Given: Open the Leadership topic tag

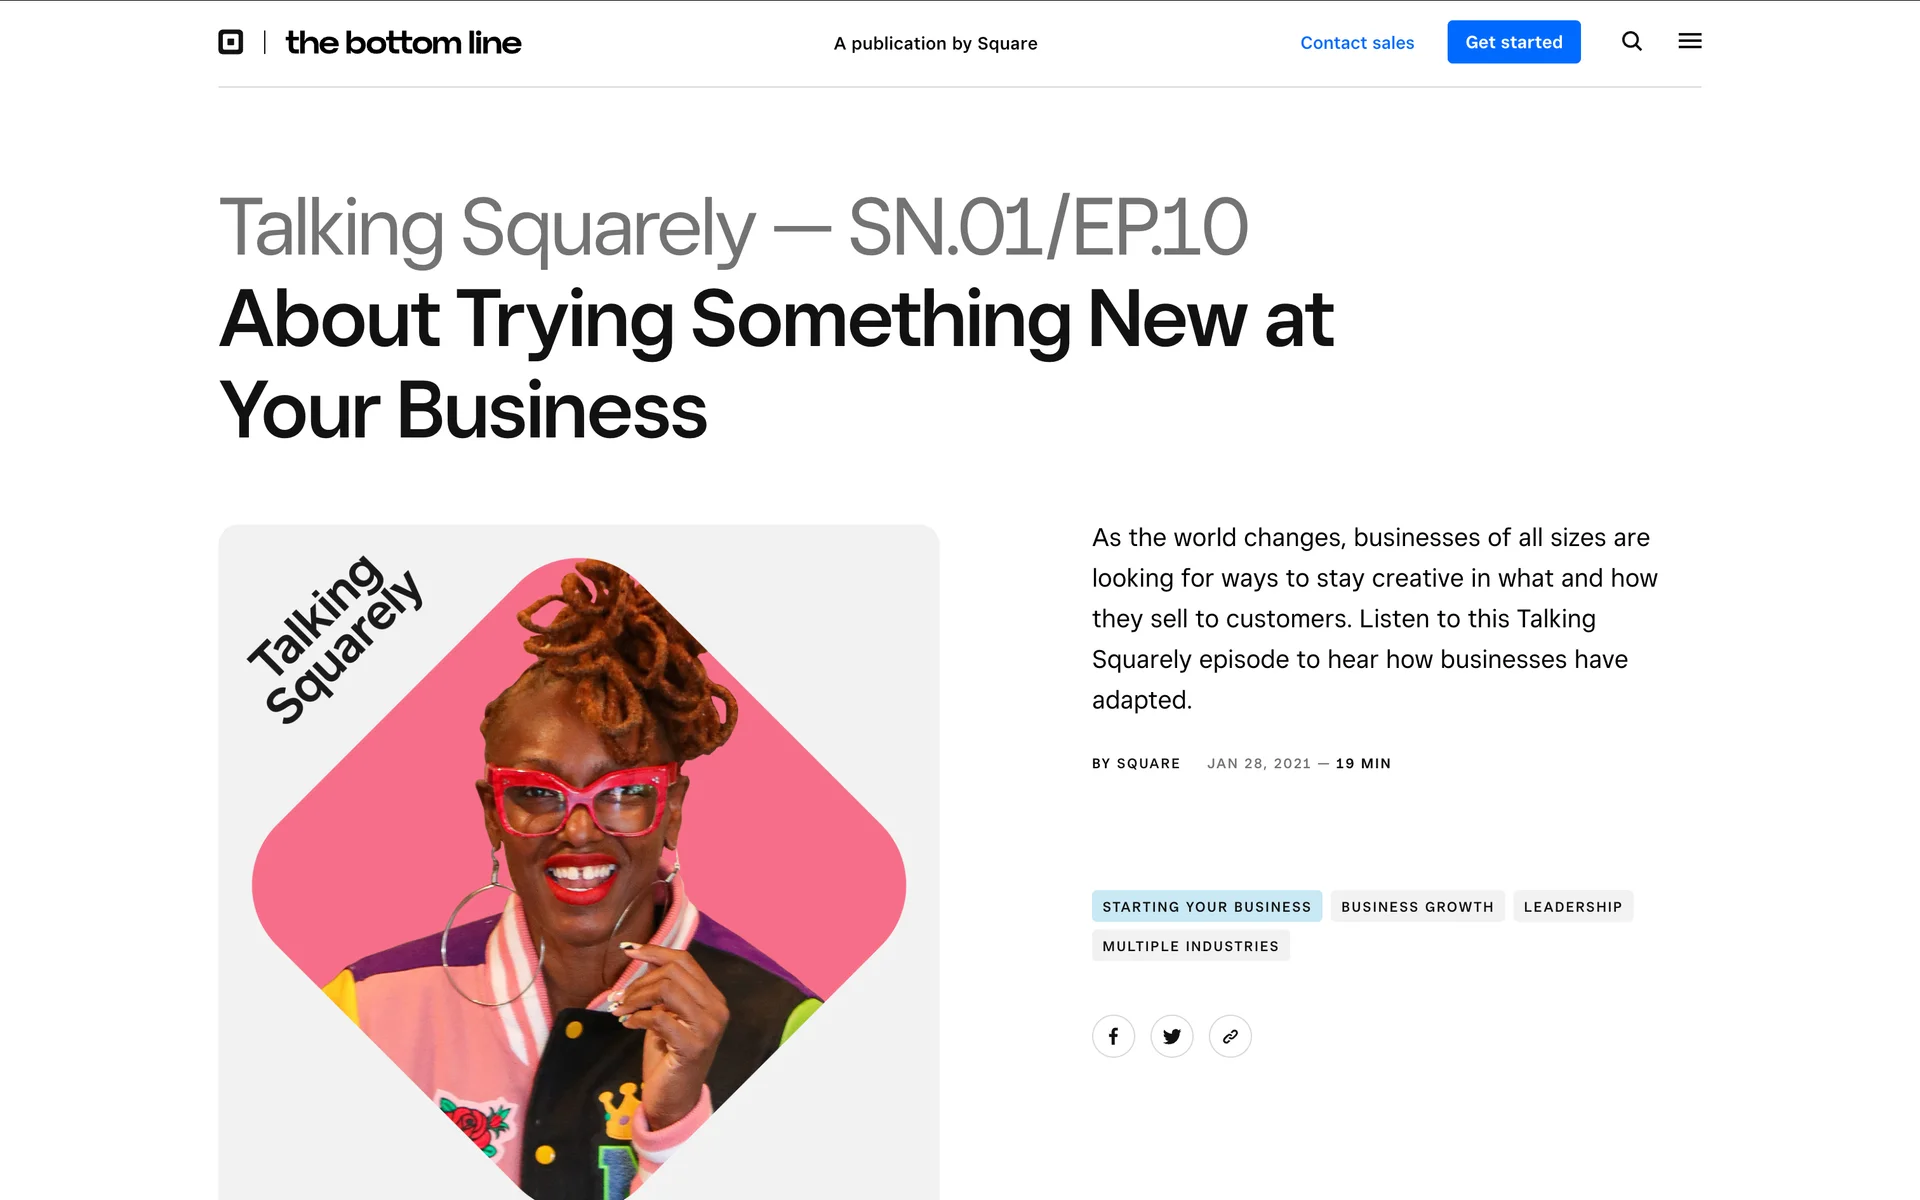Looking at the screenshot, I should [x=1573, y=906].
